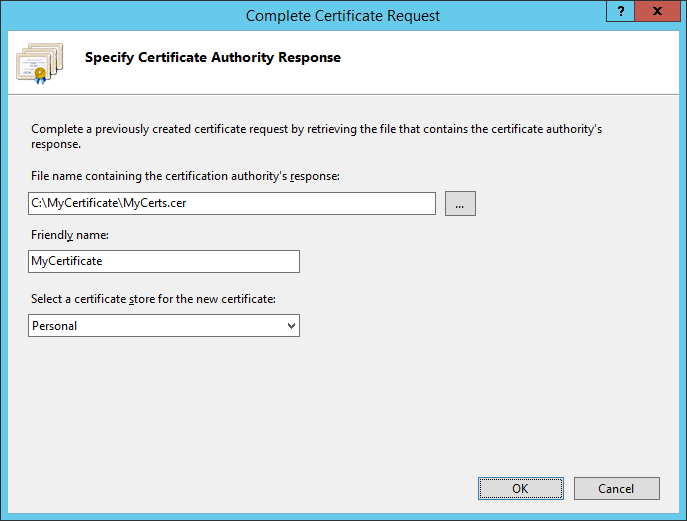
Task: Click the Specify Certificate Authority Response heading
Action: pos(212,57)
